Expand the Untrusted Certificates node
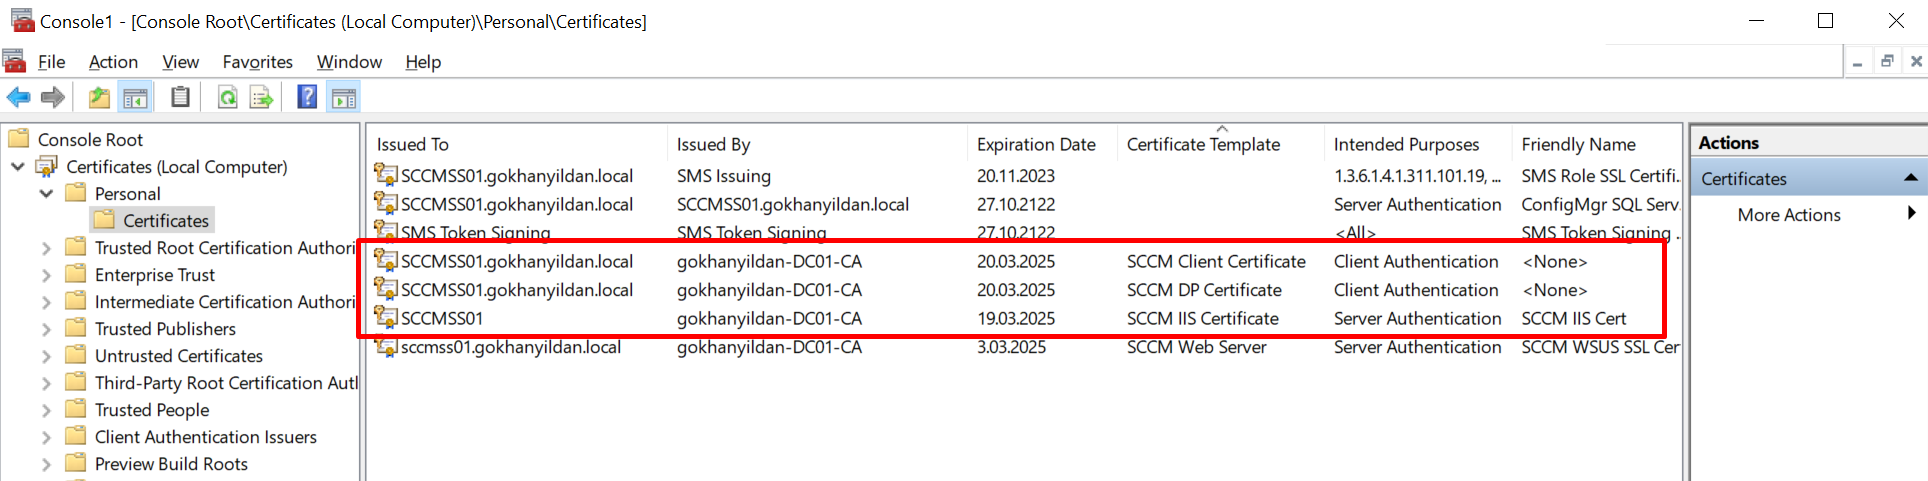Viewport: 1928px width, 481px height. pos(46,355)
